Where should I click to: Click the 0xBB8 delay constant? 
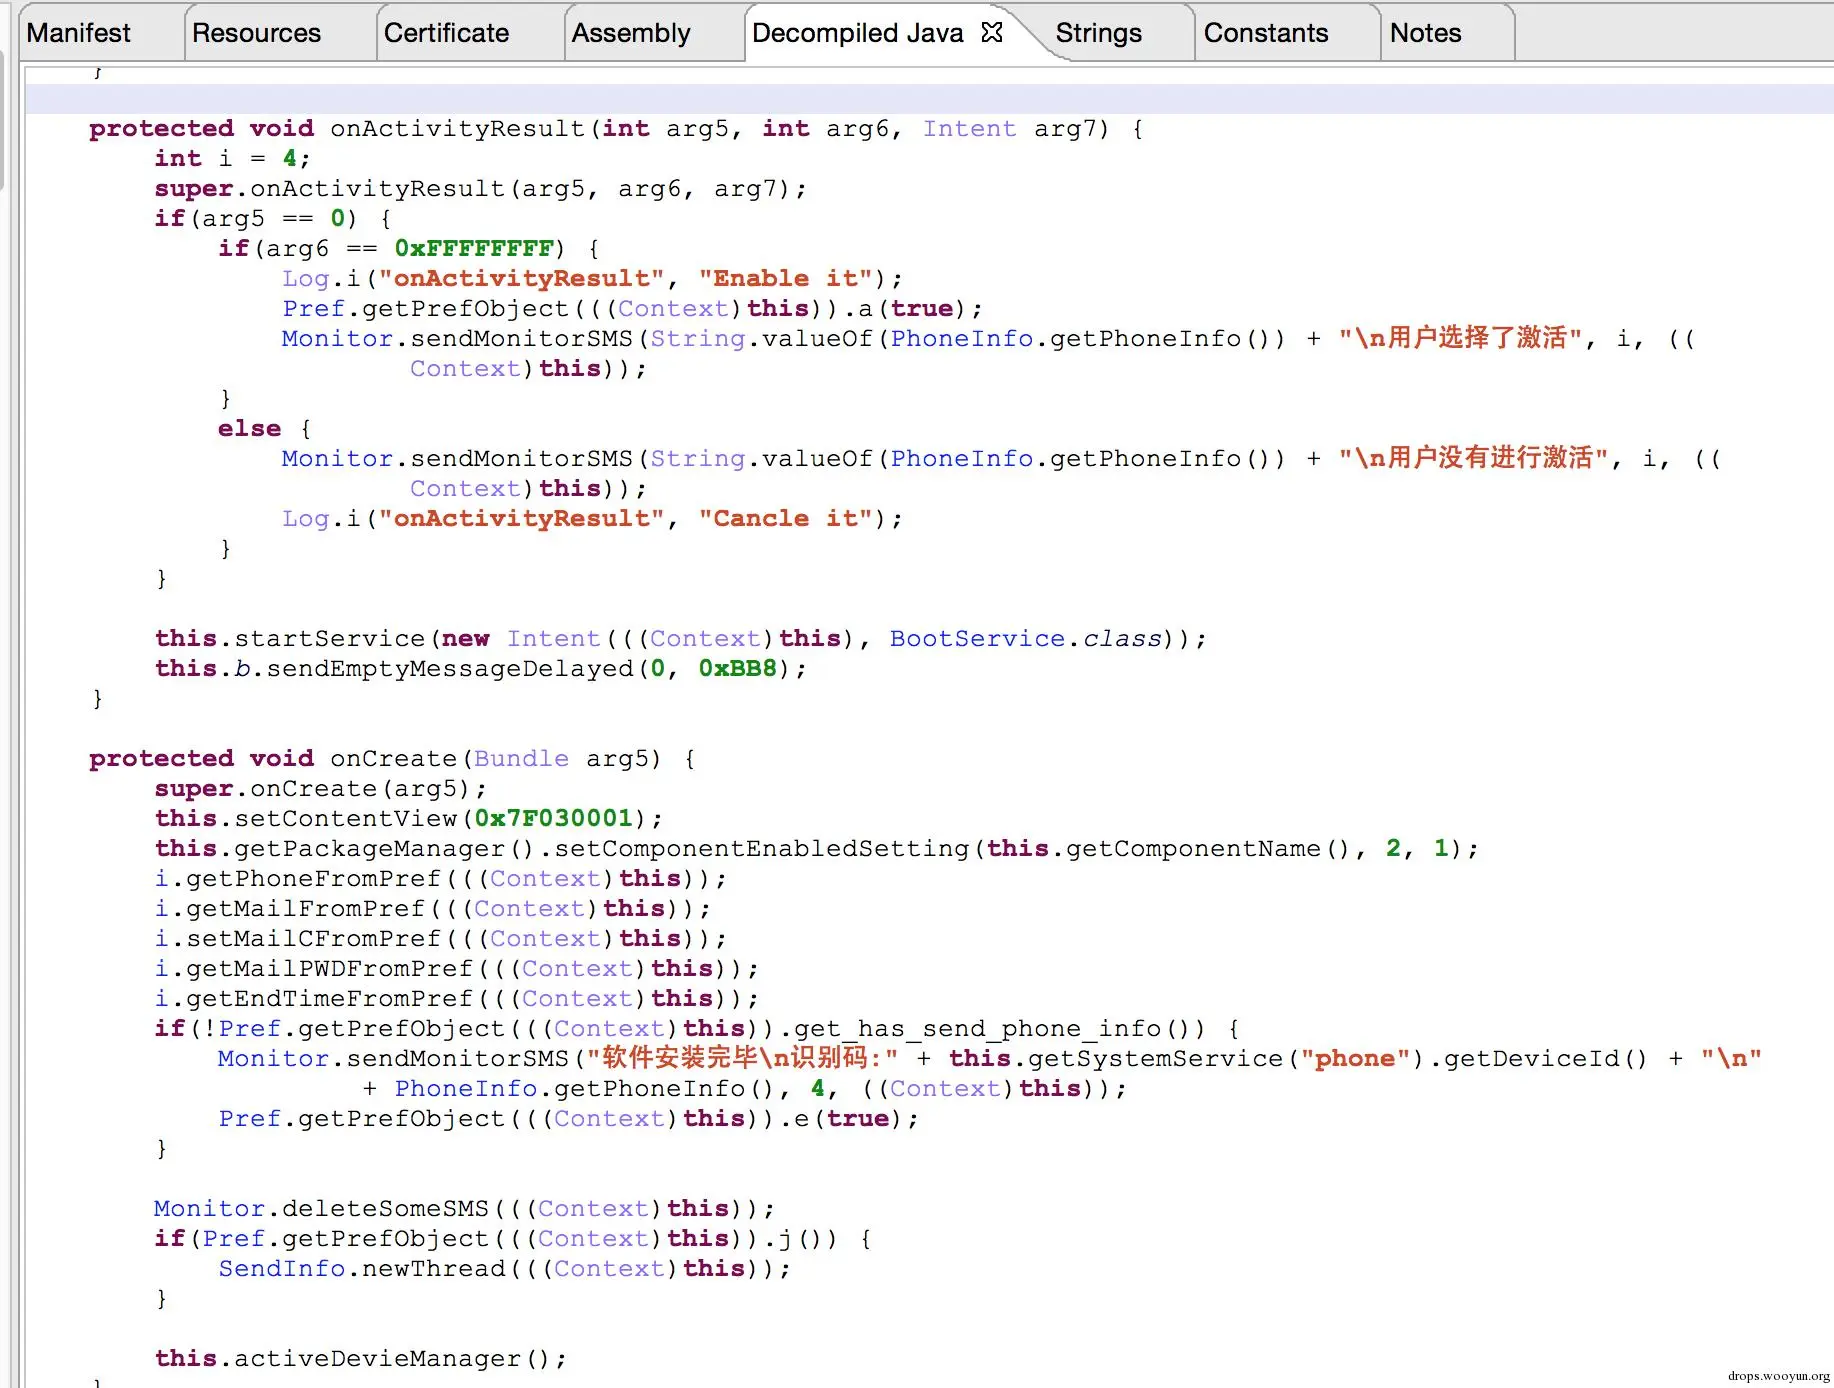click(x=737, y=669)
